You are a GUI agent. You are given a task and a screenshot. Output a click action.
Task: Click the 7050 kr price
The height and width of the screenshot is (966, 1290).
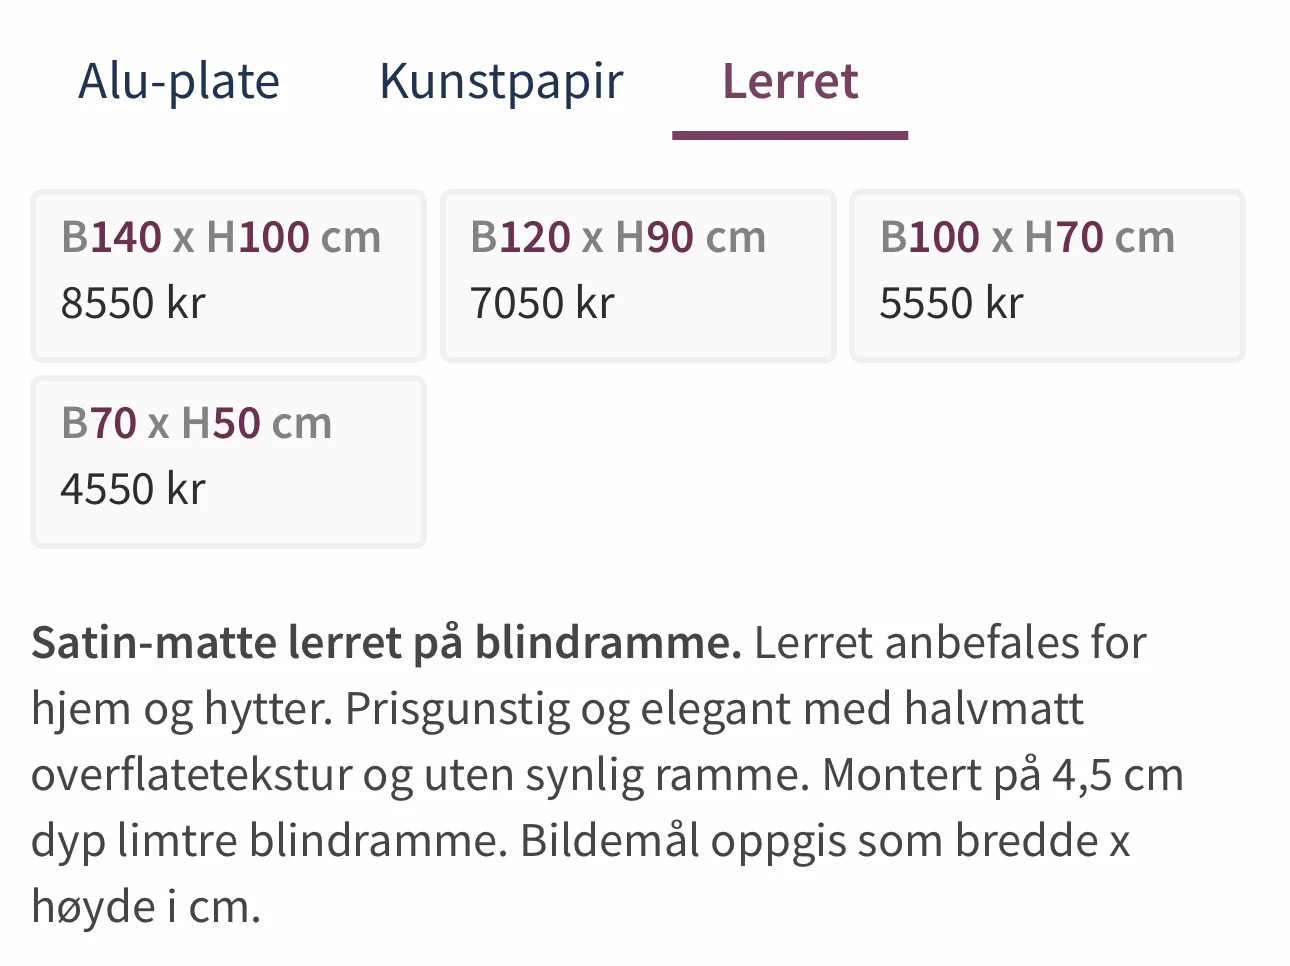pyautogui.click(x=542, y=303)
